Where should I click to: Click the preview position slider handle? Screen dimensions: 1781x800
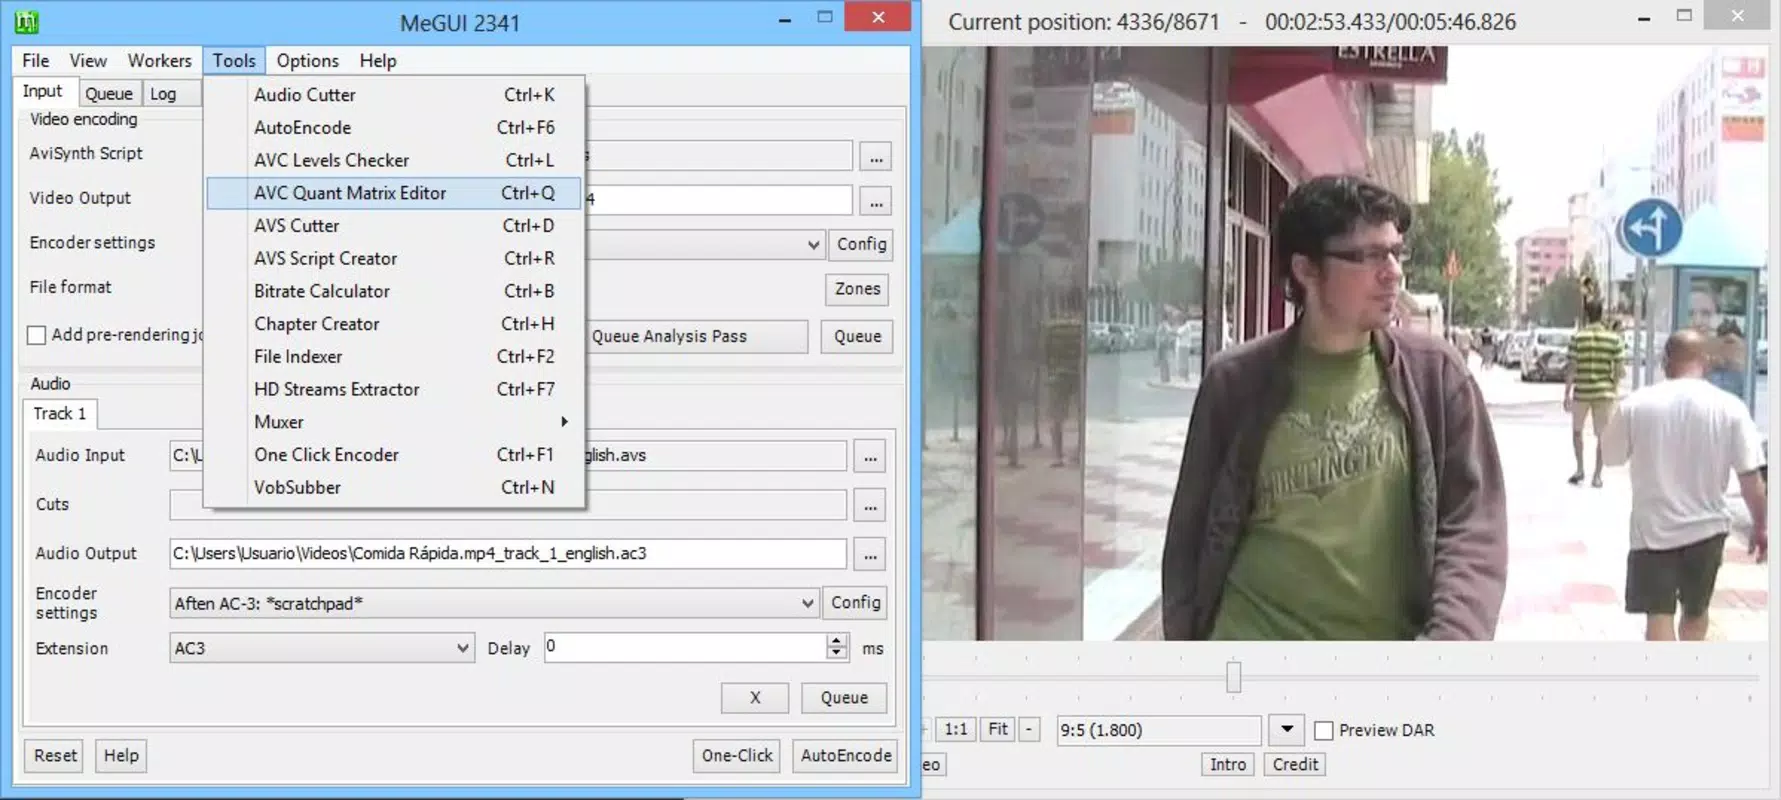[x=1234, y=677]
